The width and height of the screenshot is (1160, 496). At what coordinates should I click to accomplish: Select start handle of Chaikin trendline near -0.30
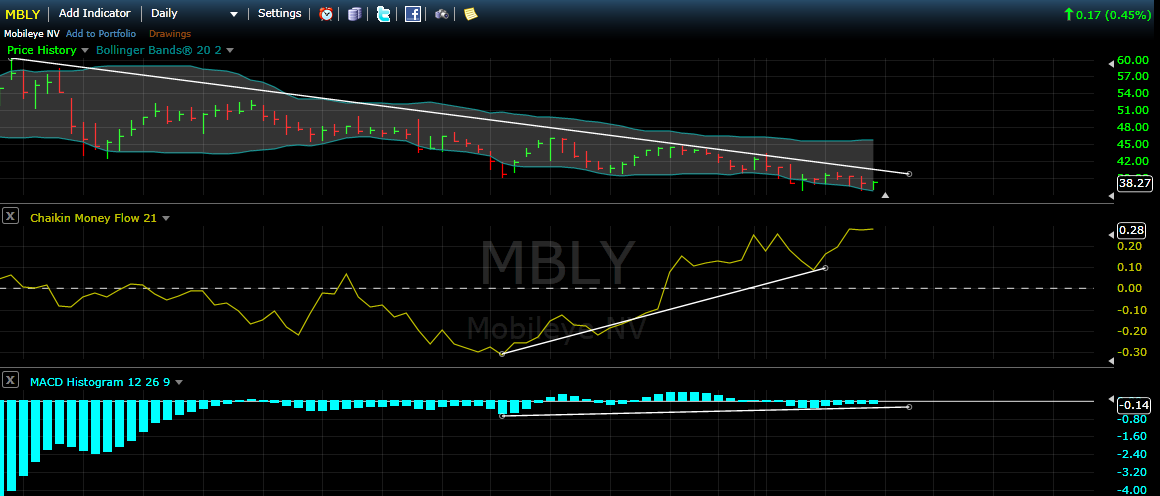[x=502, y=354]
